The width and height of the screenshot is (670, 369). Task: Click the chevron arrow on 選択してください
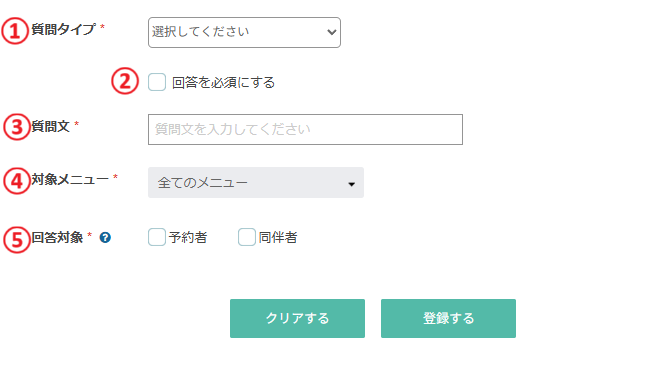coord(331,32)
